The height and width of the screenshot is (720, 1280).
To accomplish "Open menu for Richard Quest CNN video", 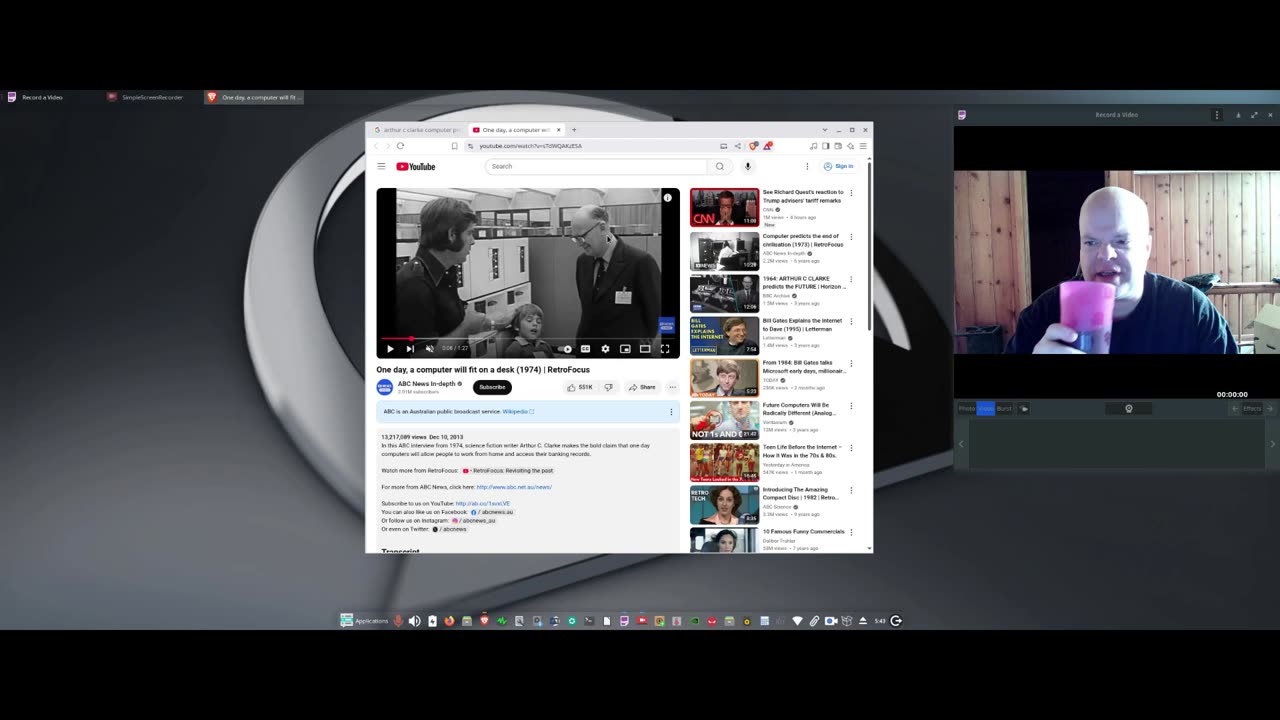I will 851,194.
